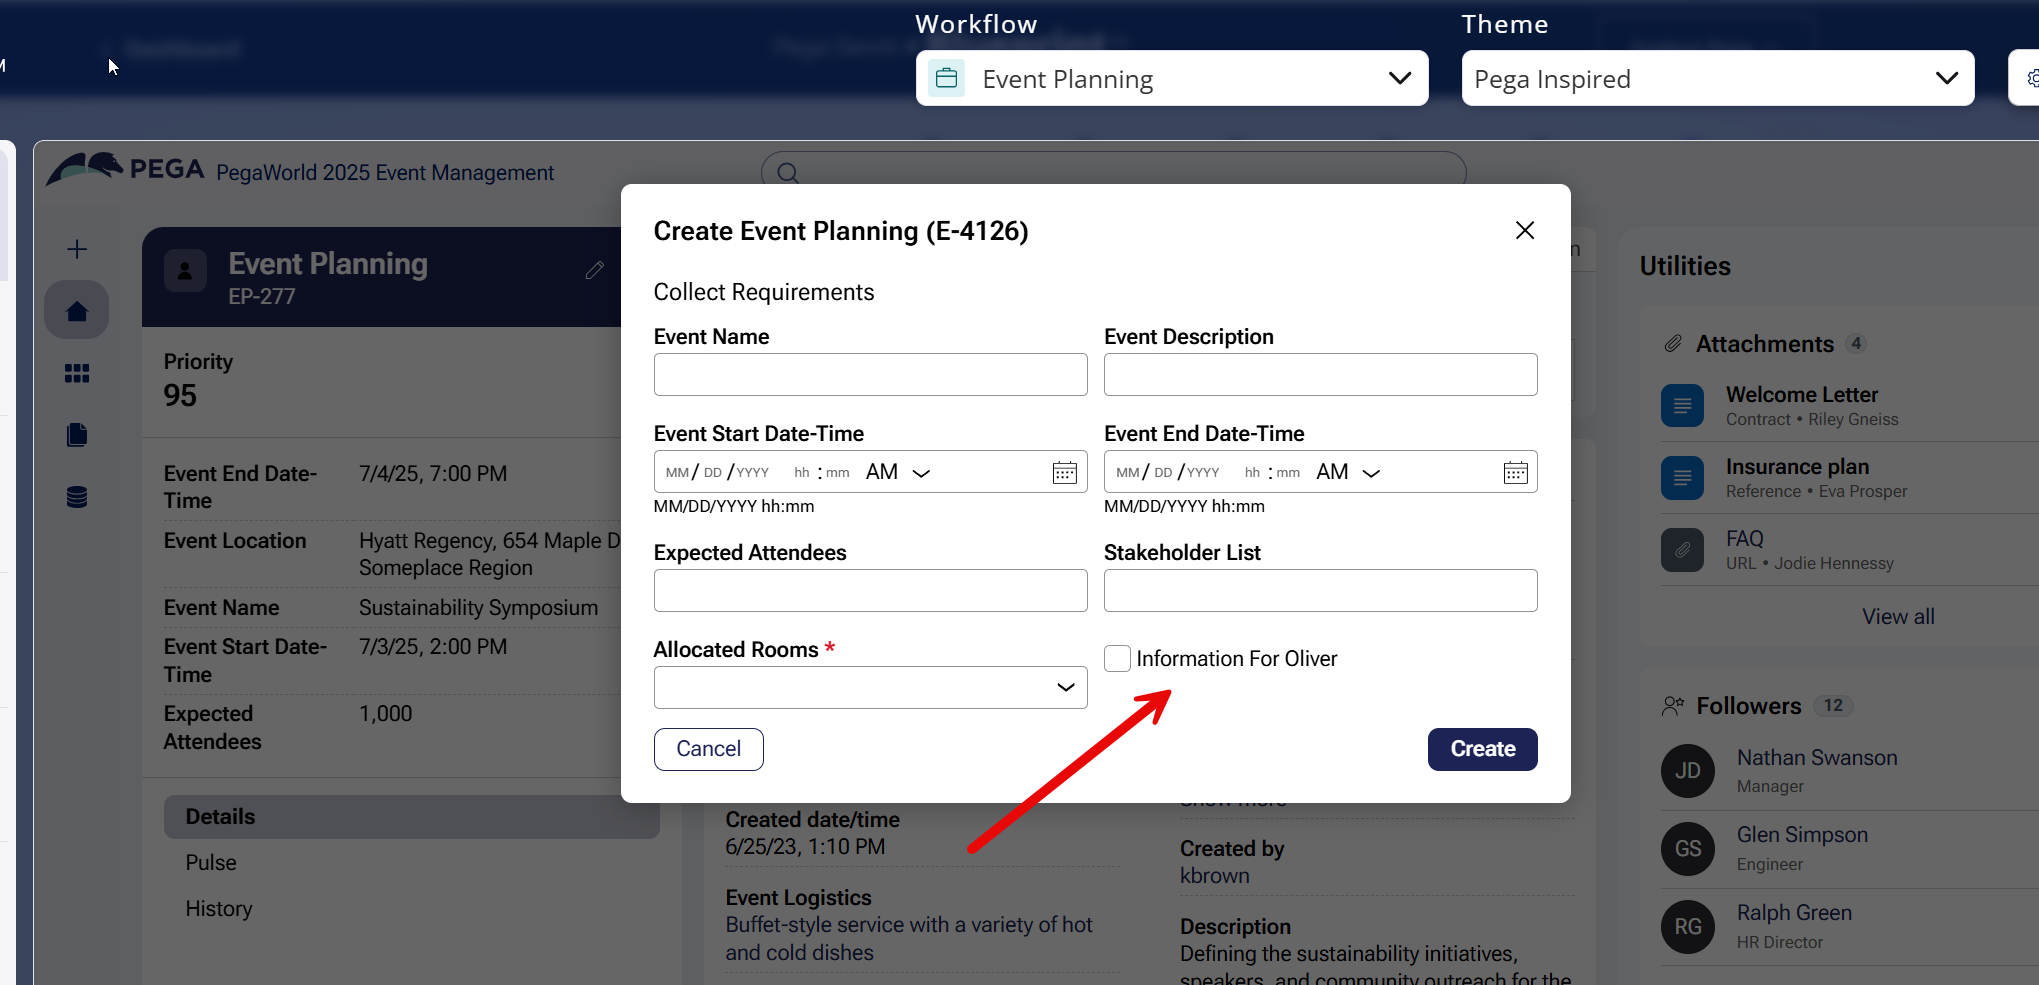Open calendar picker for Event Start Date-Time
This screenshot has width=2039, height=985.
point(1064,473)
